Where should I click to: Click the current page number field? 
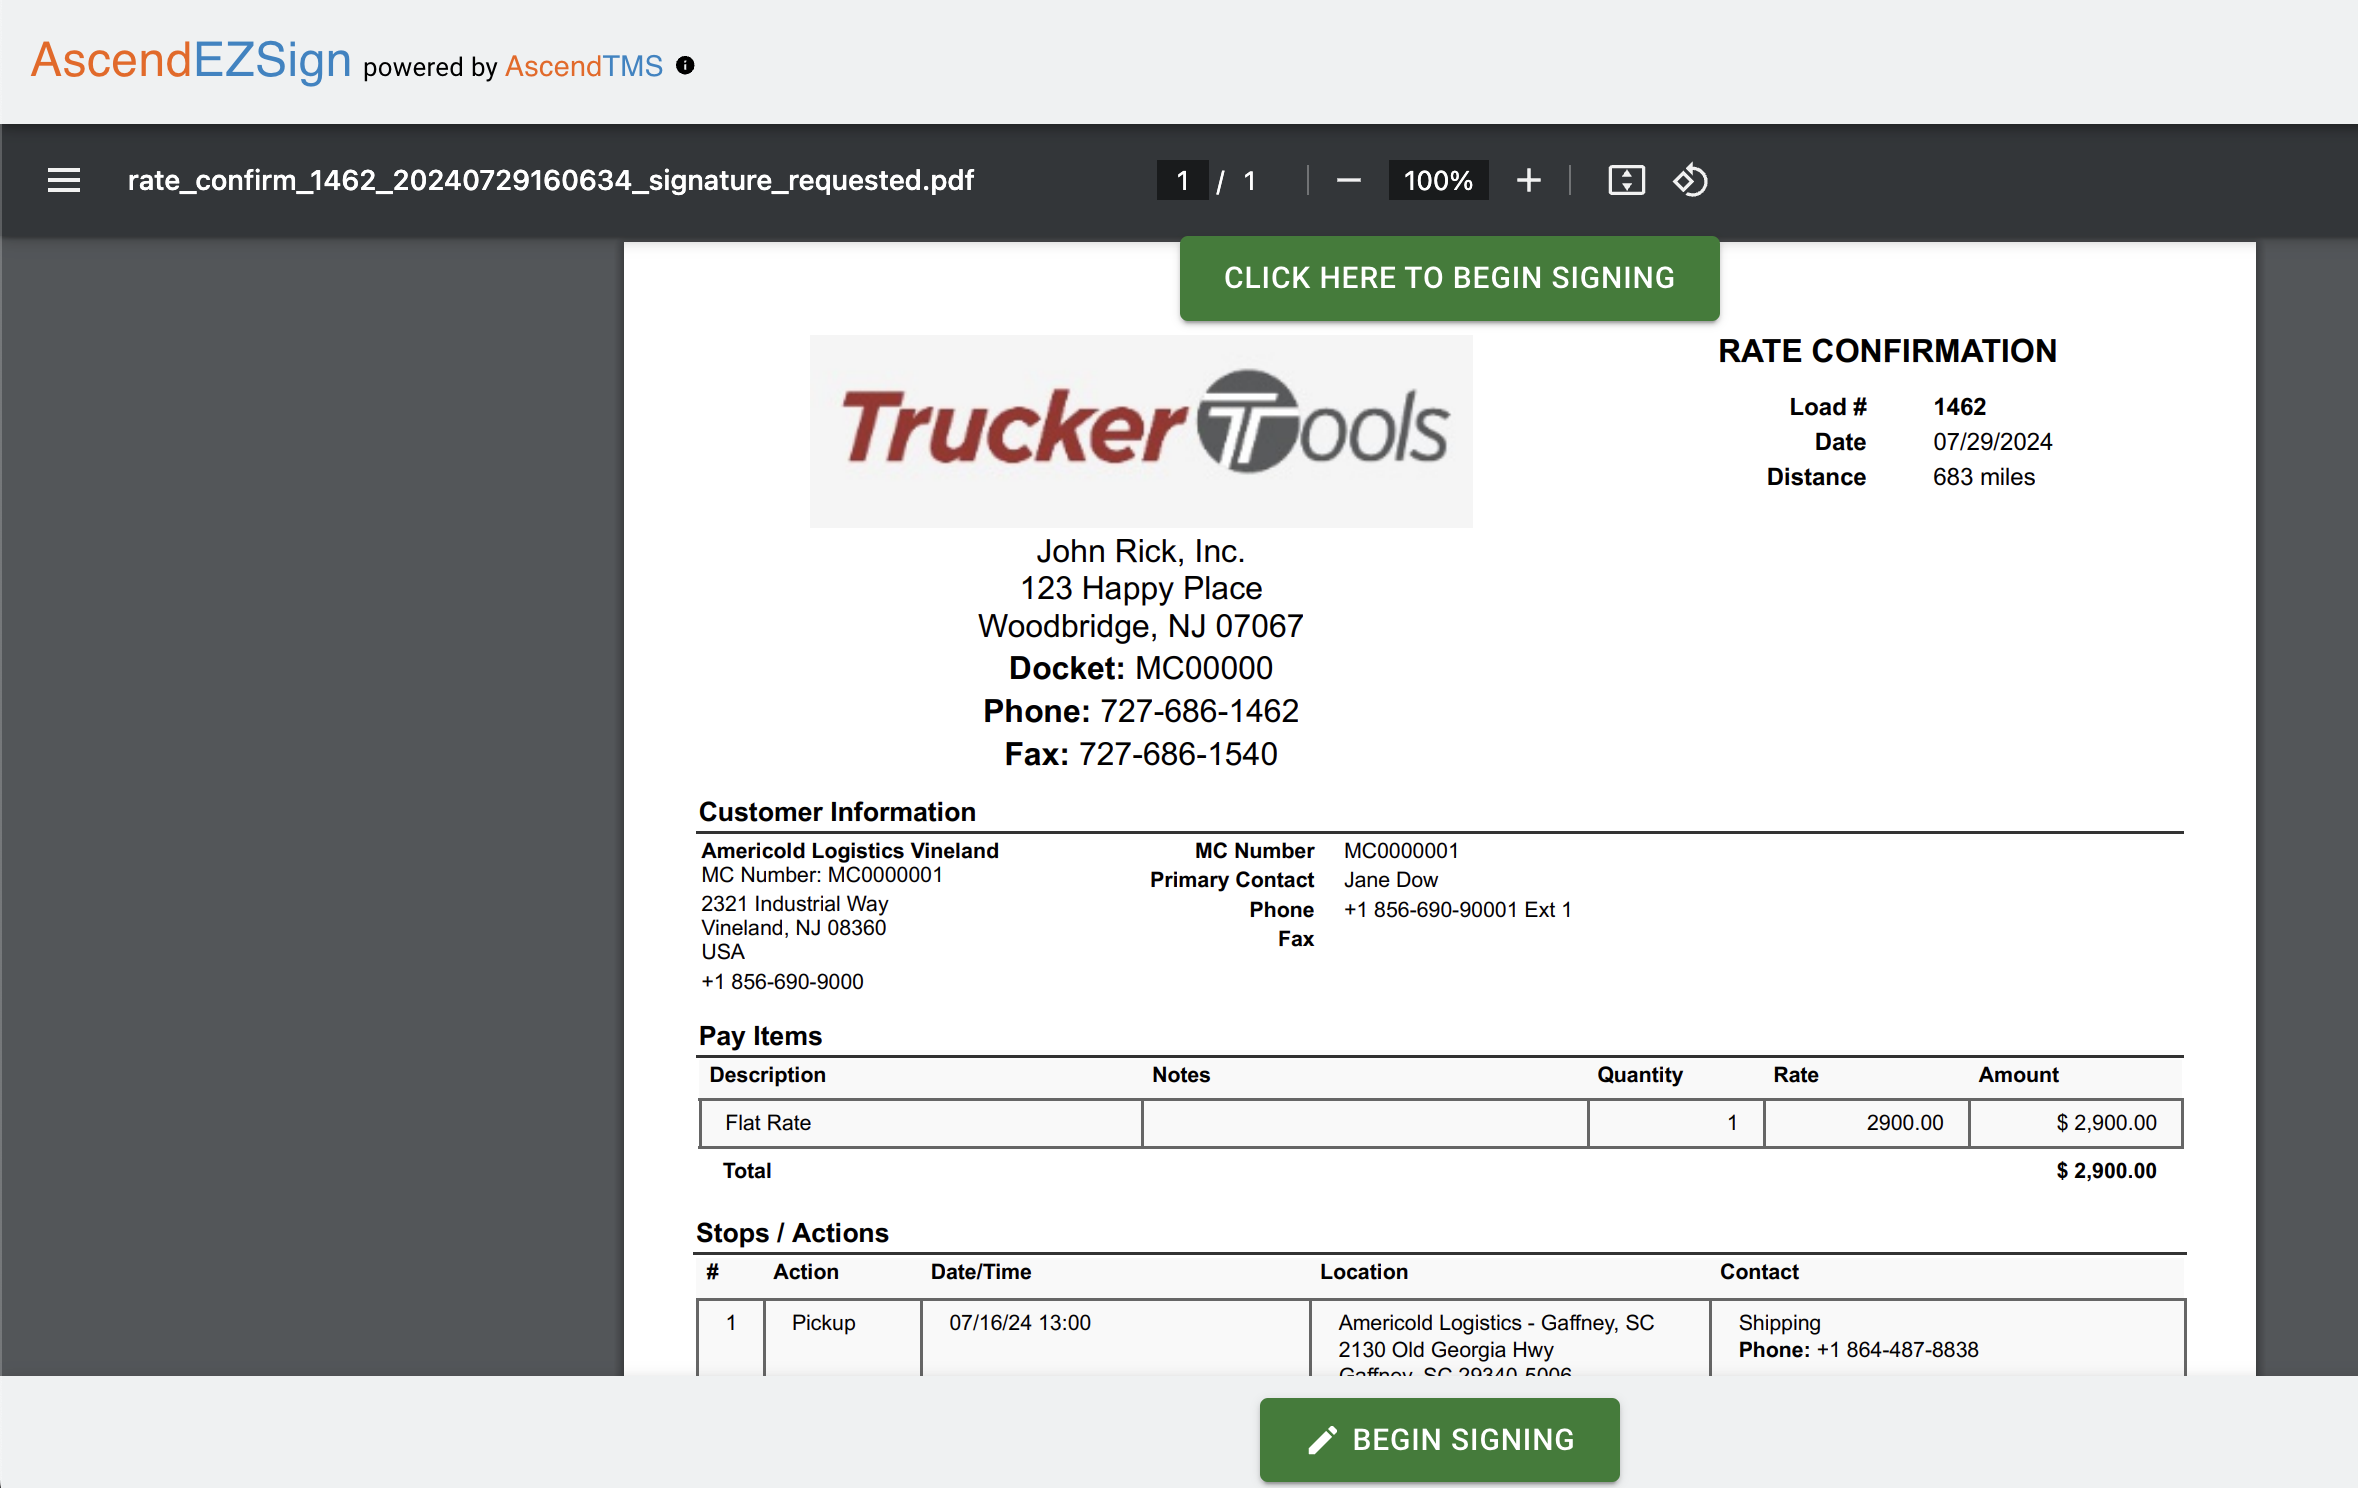pyautogui.click(x=1182, y=181)
